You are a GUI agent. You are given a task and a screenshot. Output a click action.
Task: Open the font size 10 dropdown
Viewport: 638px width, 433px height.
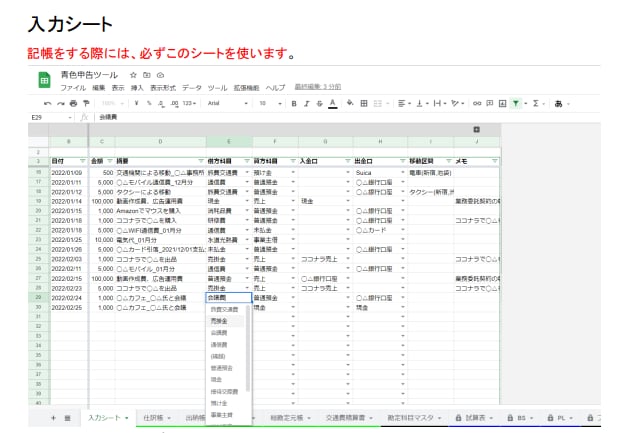271,103
